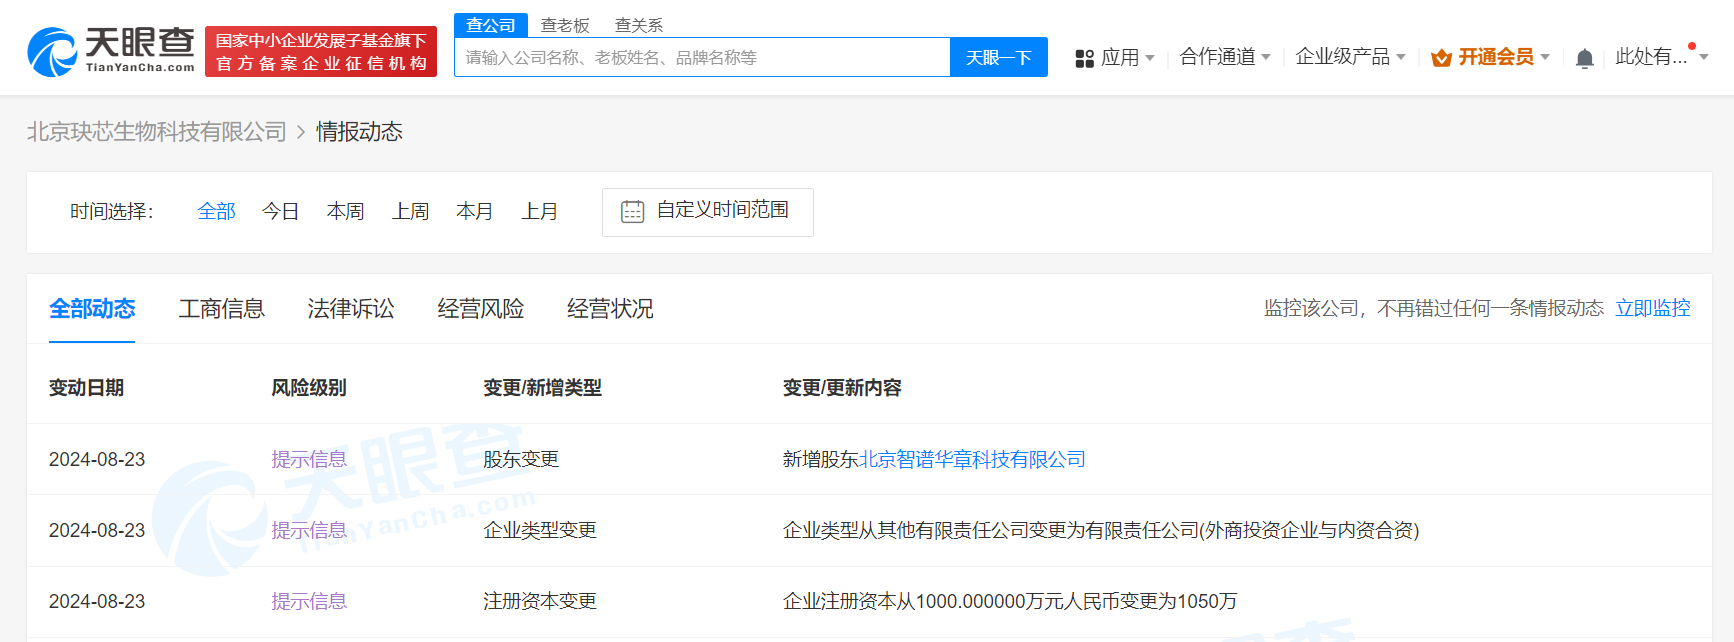Viewport: 1734px width, 642px height.
Task: Expand the 企业级产品 dropdown
Action: pyautogui.click(x=1350, y=57)
